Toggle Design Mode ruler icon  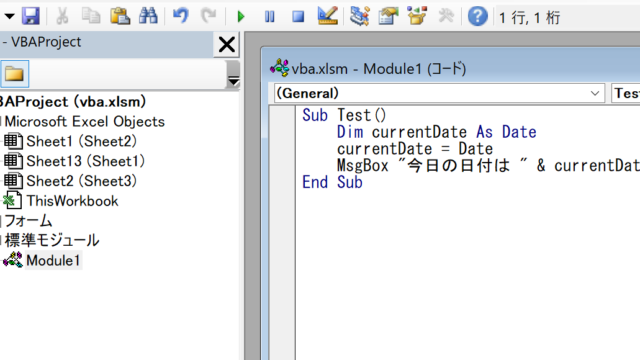(x=327, y=16)
